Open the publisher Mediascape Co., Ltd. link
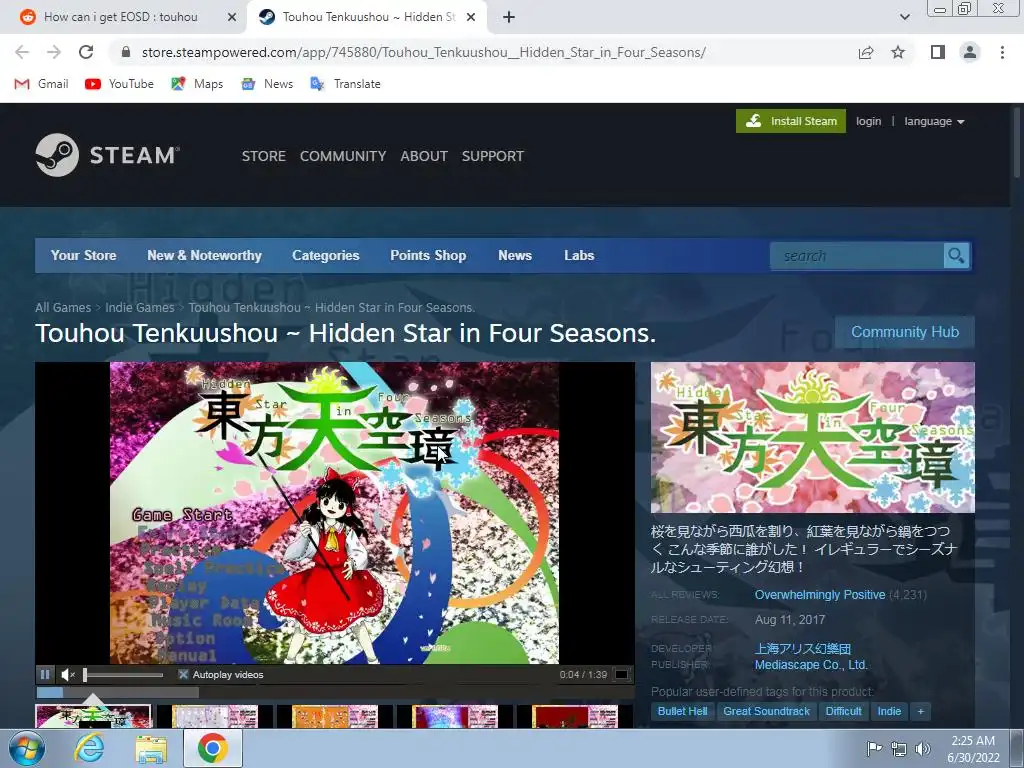1024x768 pixels. [x=811, y=665]
